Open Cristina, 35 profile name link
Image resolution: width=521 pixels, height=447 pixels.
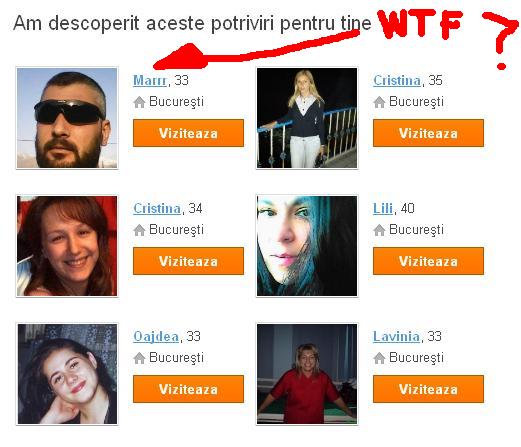pyautogui.click(x=397, y=81)
